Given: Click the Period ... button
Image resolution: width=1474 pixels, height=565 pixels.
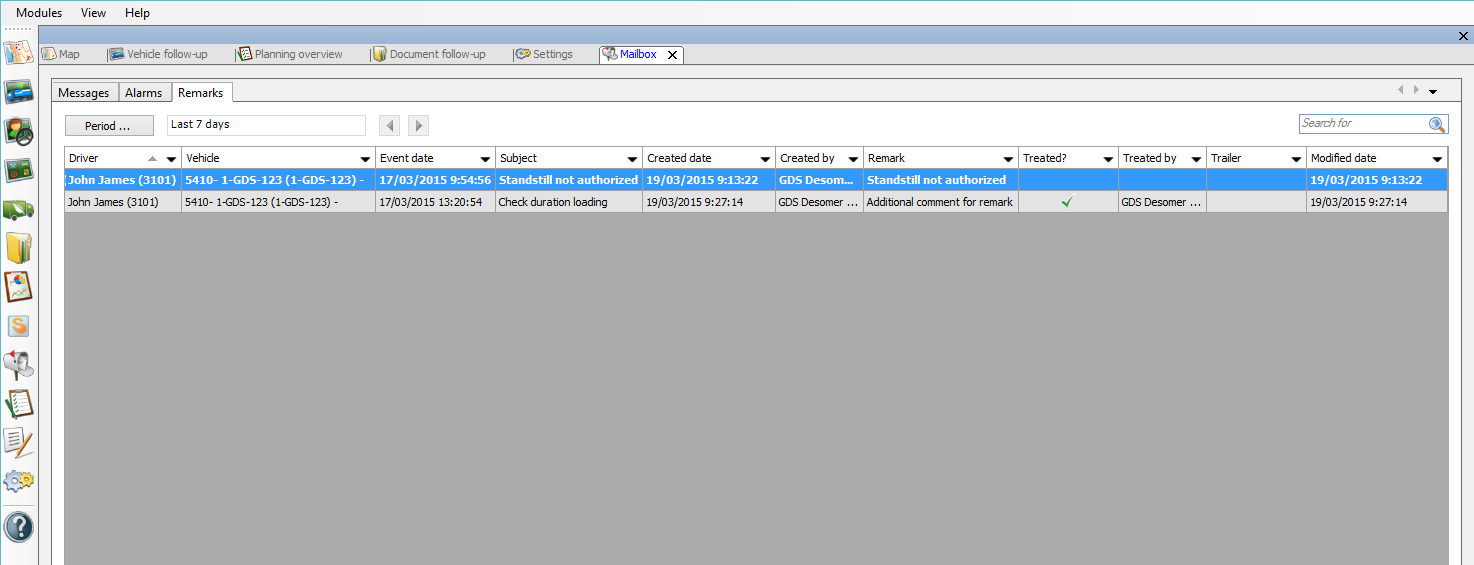Looking at the screenshot, I should (109, 126).
